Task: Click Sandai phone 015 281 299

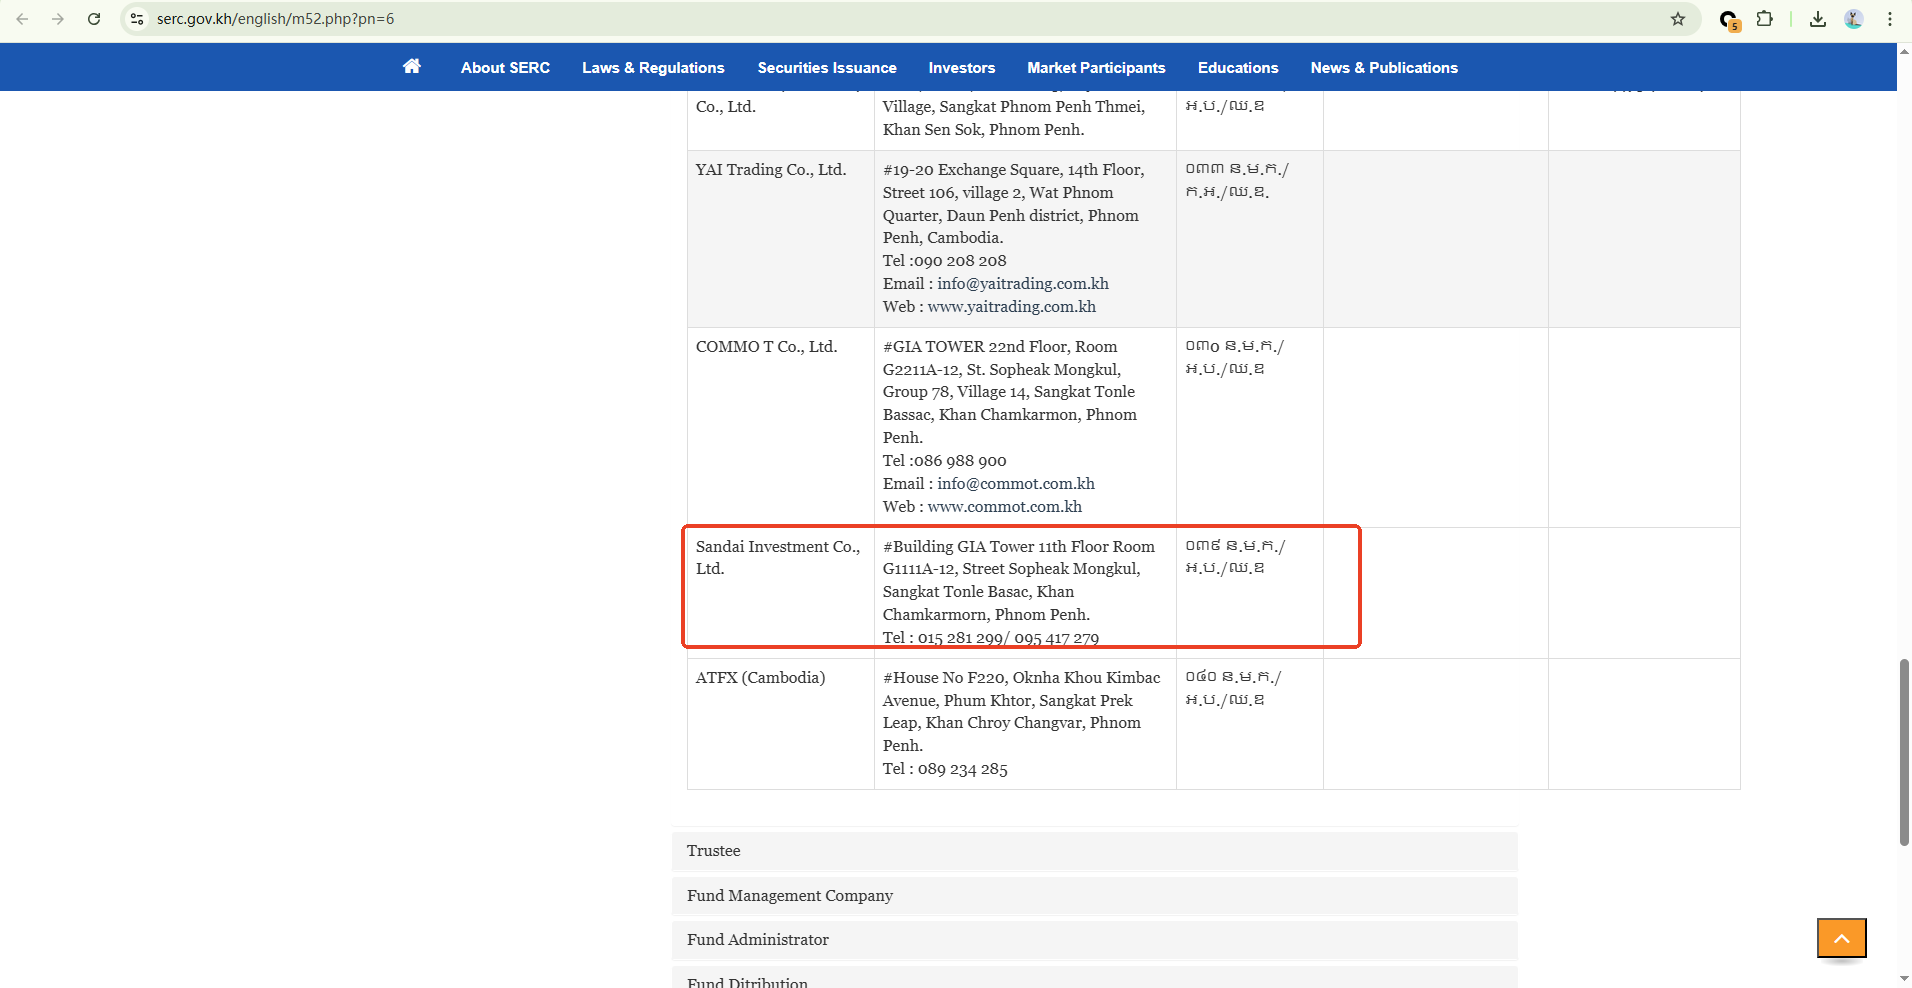Action: point(960,638)
